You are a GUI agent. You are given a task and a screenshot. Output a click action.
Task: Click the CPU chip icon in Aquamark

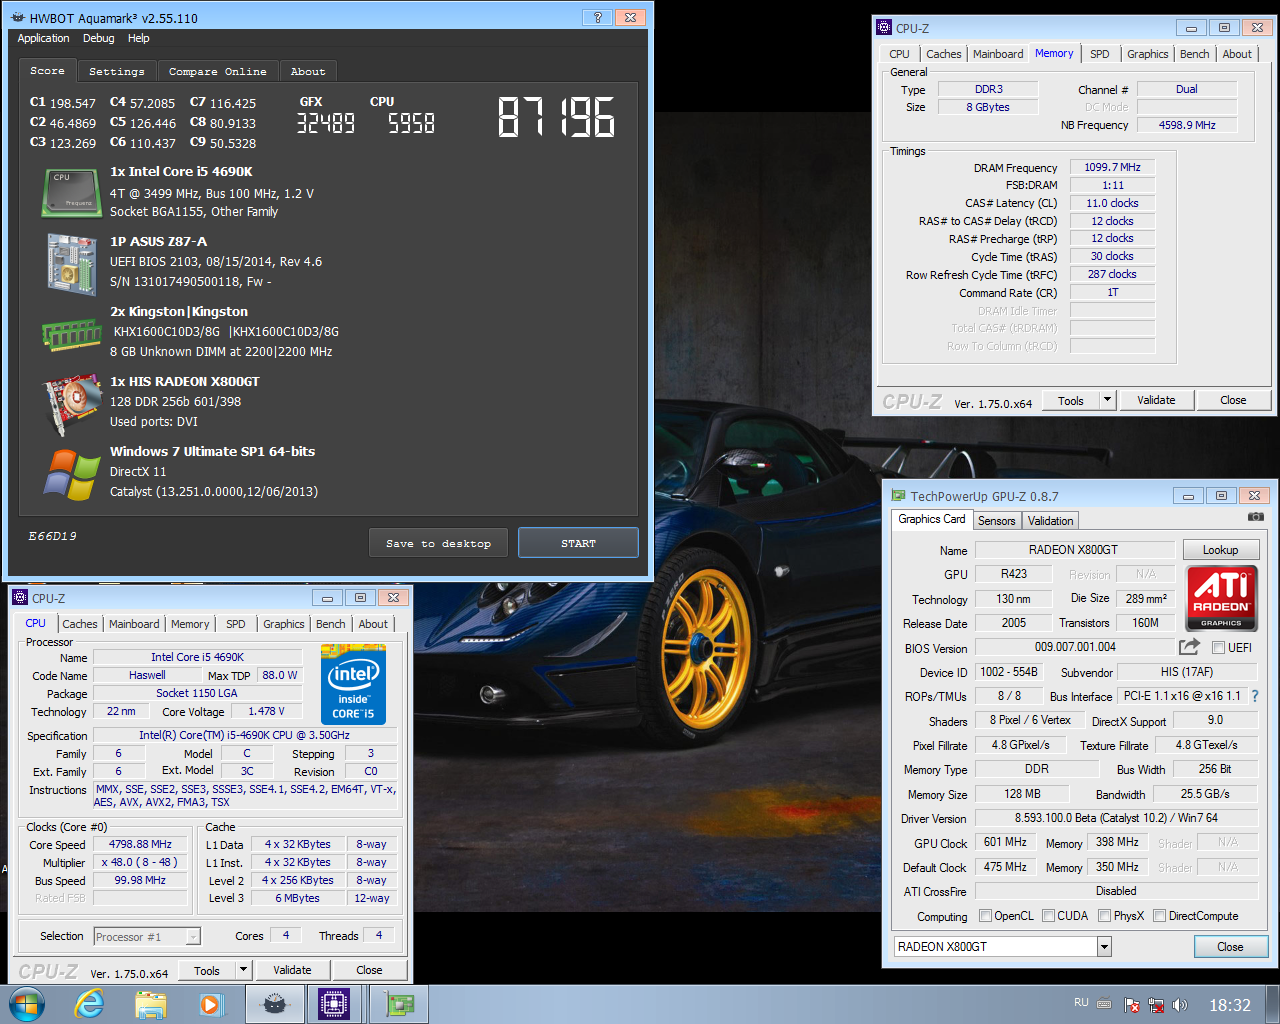[x=71, y=193]
